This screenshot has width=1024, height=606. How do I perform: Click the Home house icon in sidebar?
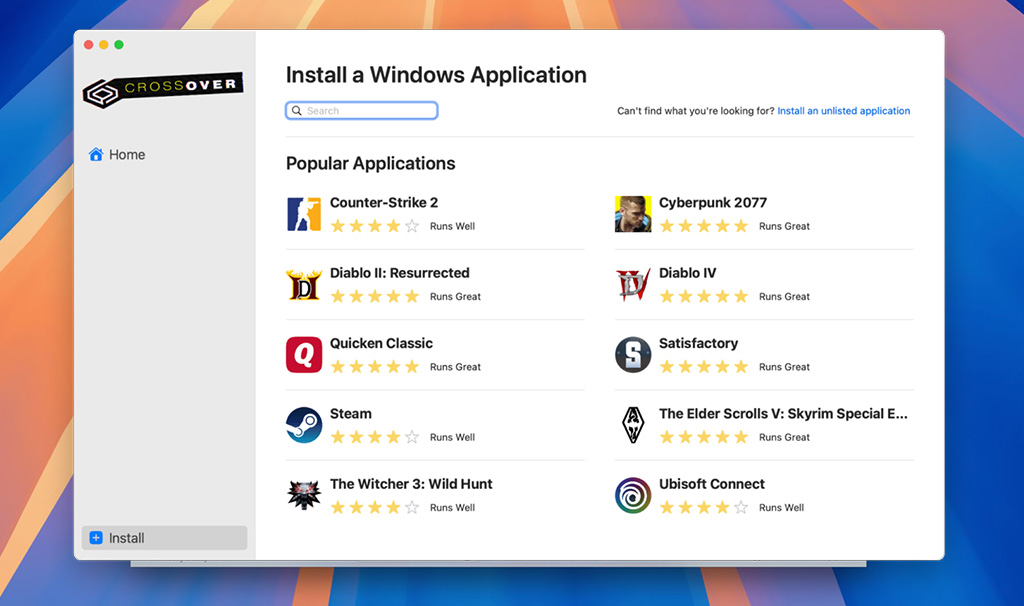click(x=96, y=154)
